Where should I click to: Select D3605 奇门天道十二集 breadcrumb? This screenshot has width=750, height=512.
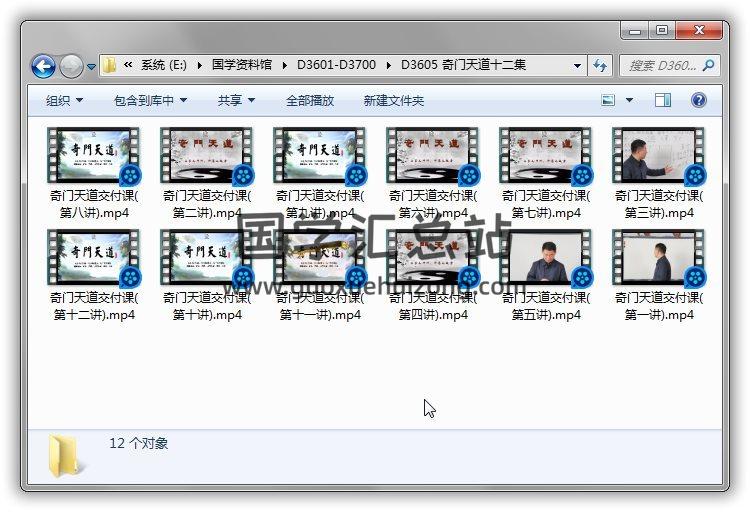pos(463,65)
